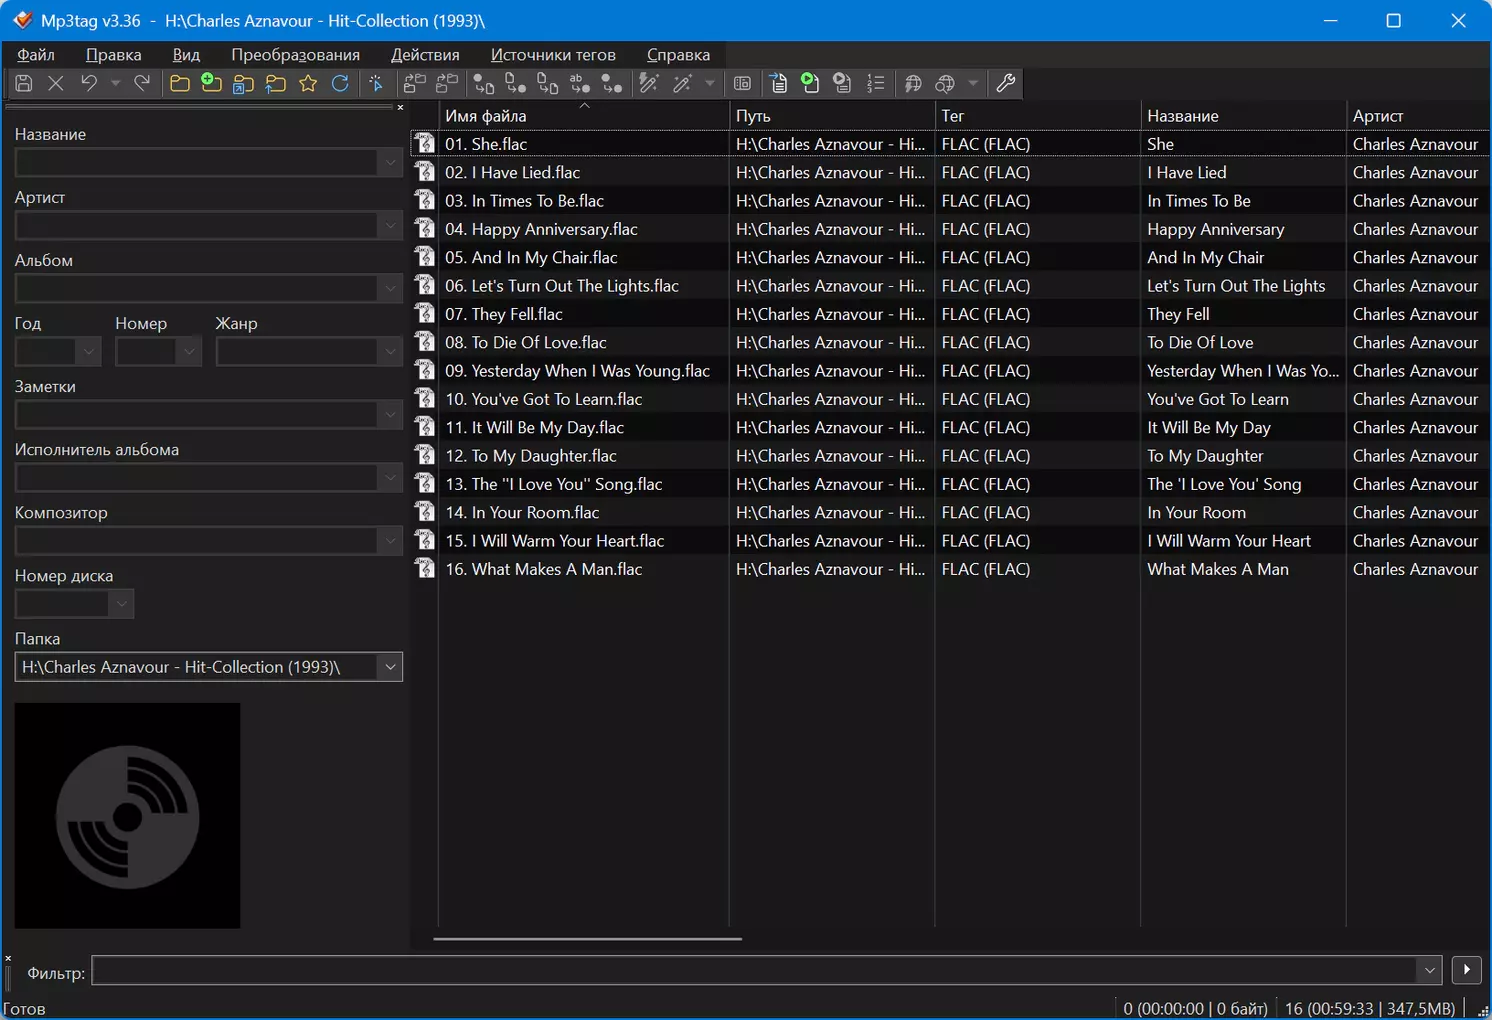Screen dimensions: 1492x1020
Task: Open the Файл menu
Action: [x=36, y=55]
